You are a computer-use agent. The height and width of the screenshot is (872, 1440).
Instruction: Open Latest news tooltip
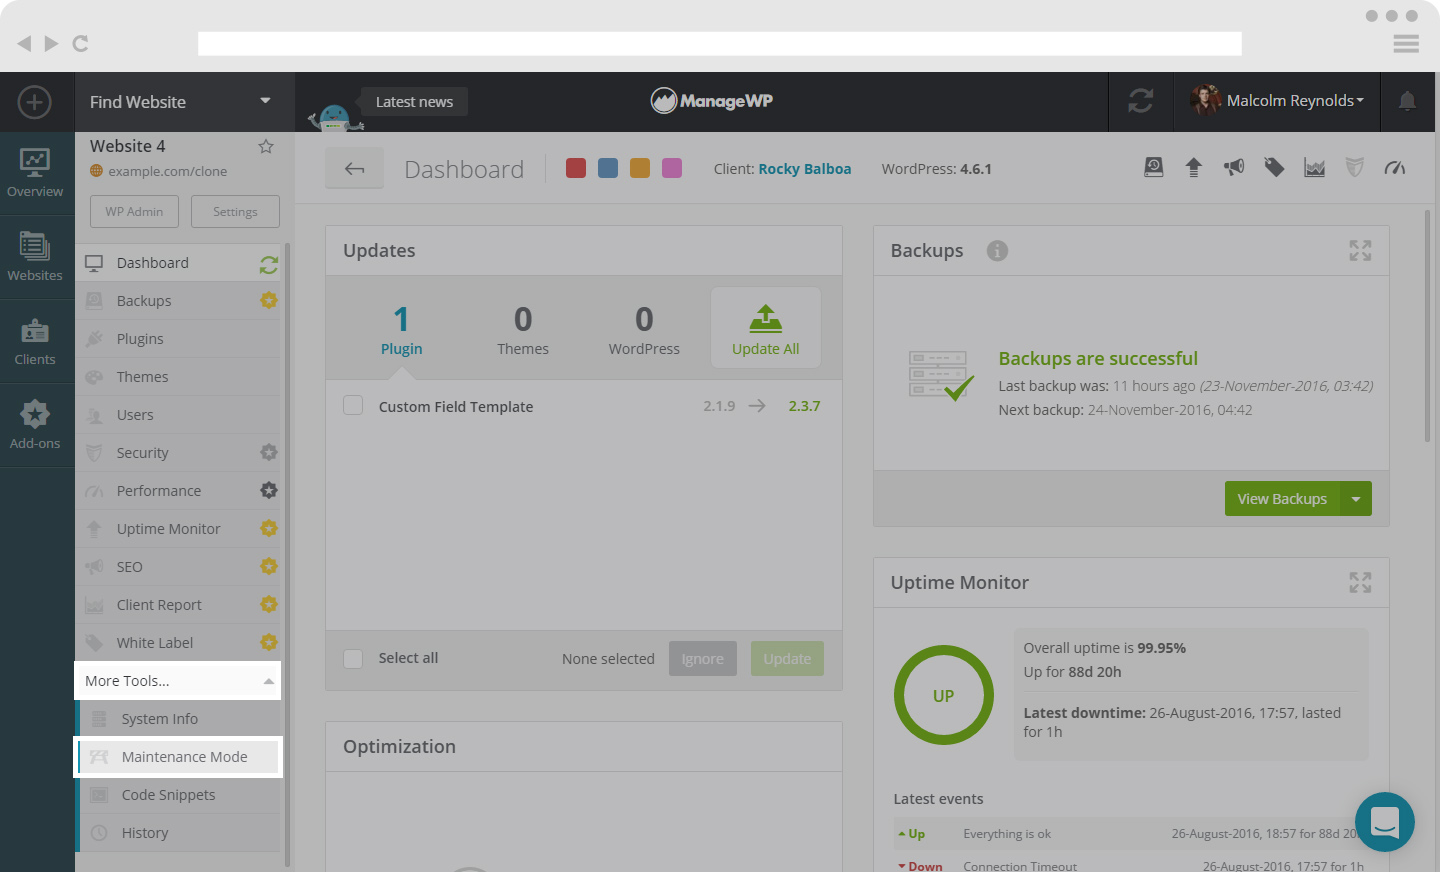414,102
